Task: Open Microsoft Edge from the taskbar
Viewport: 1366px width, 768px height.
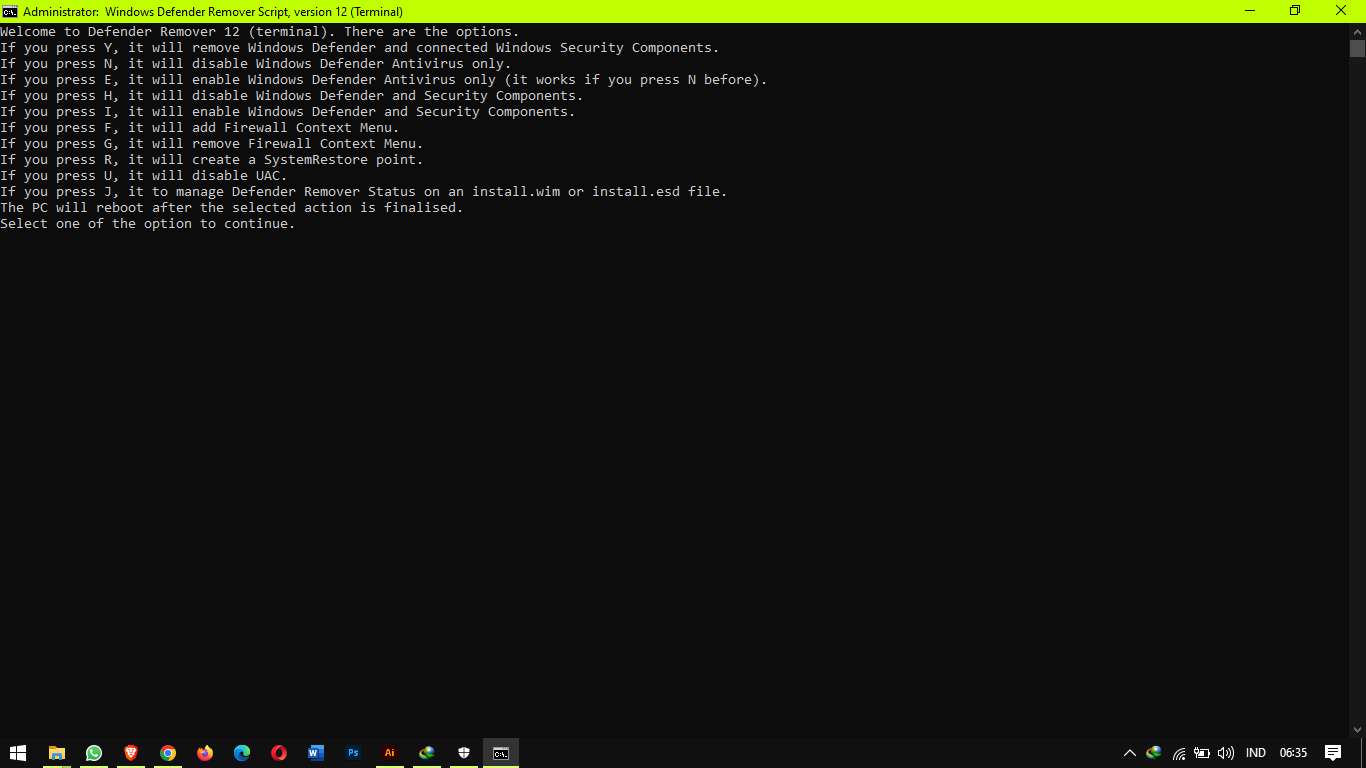Action: (242, 753)
